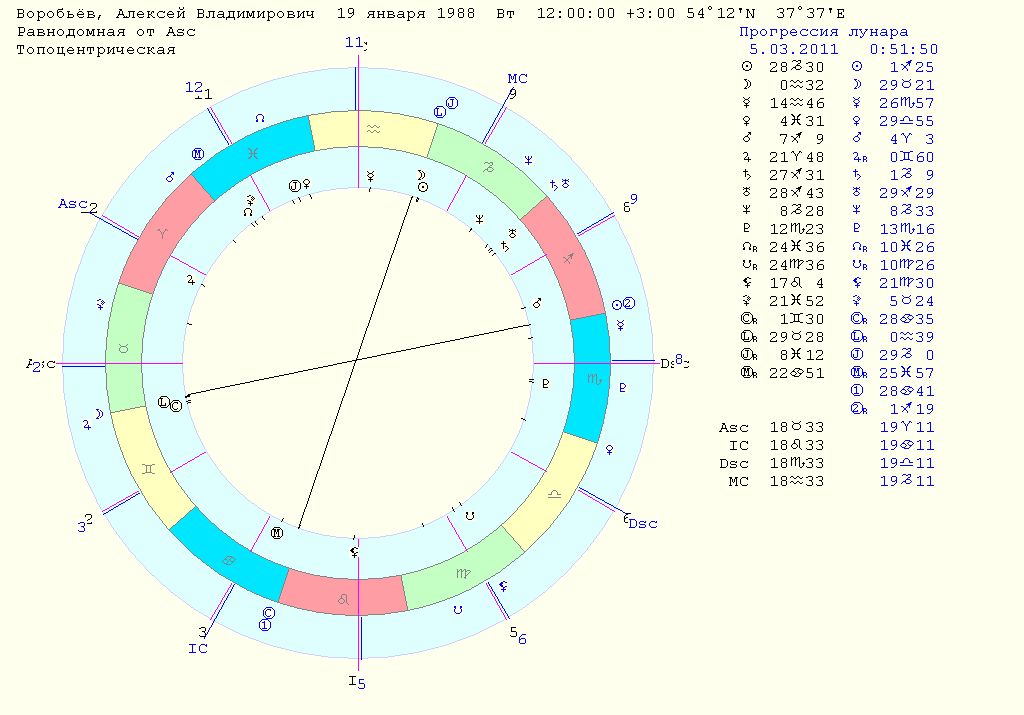Click the circled M marker in the inner ring bottom
This screenshot has width=1024, height=715.
(277, 533)
